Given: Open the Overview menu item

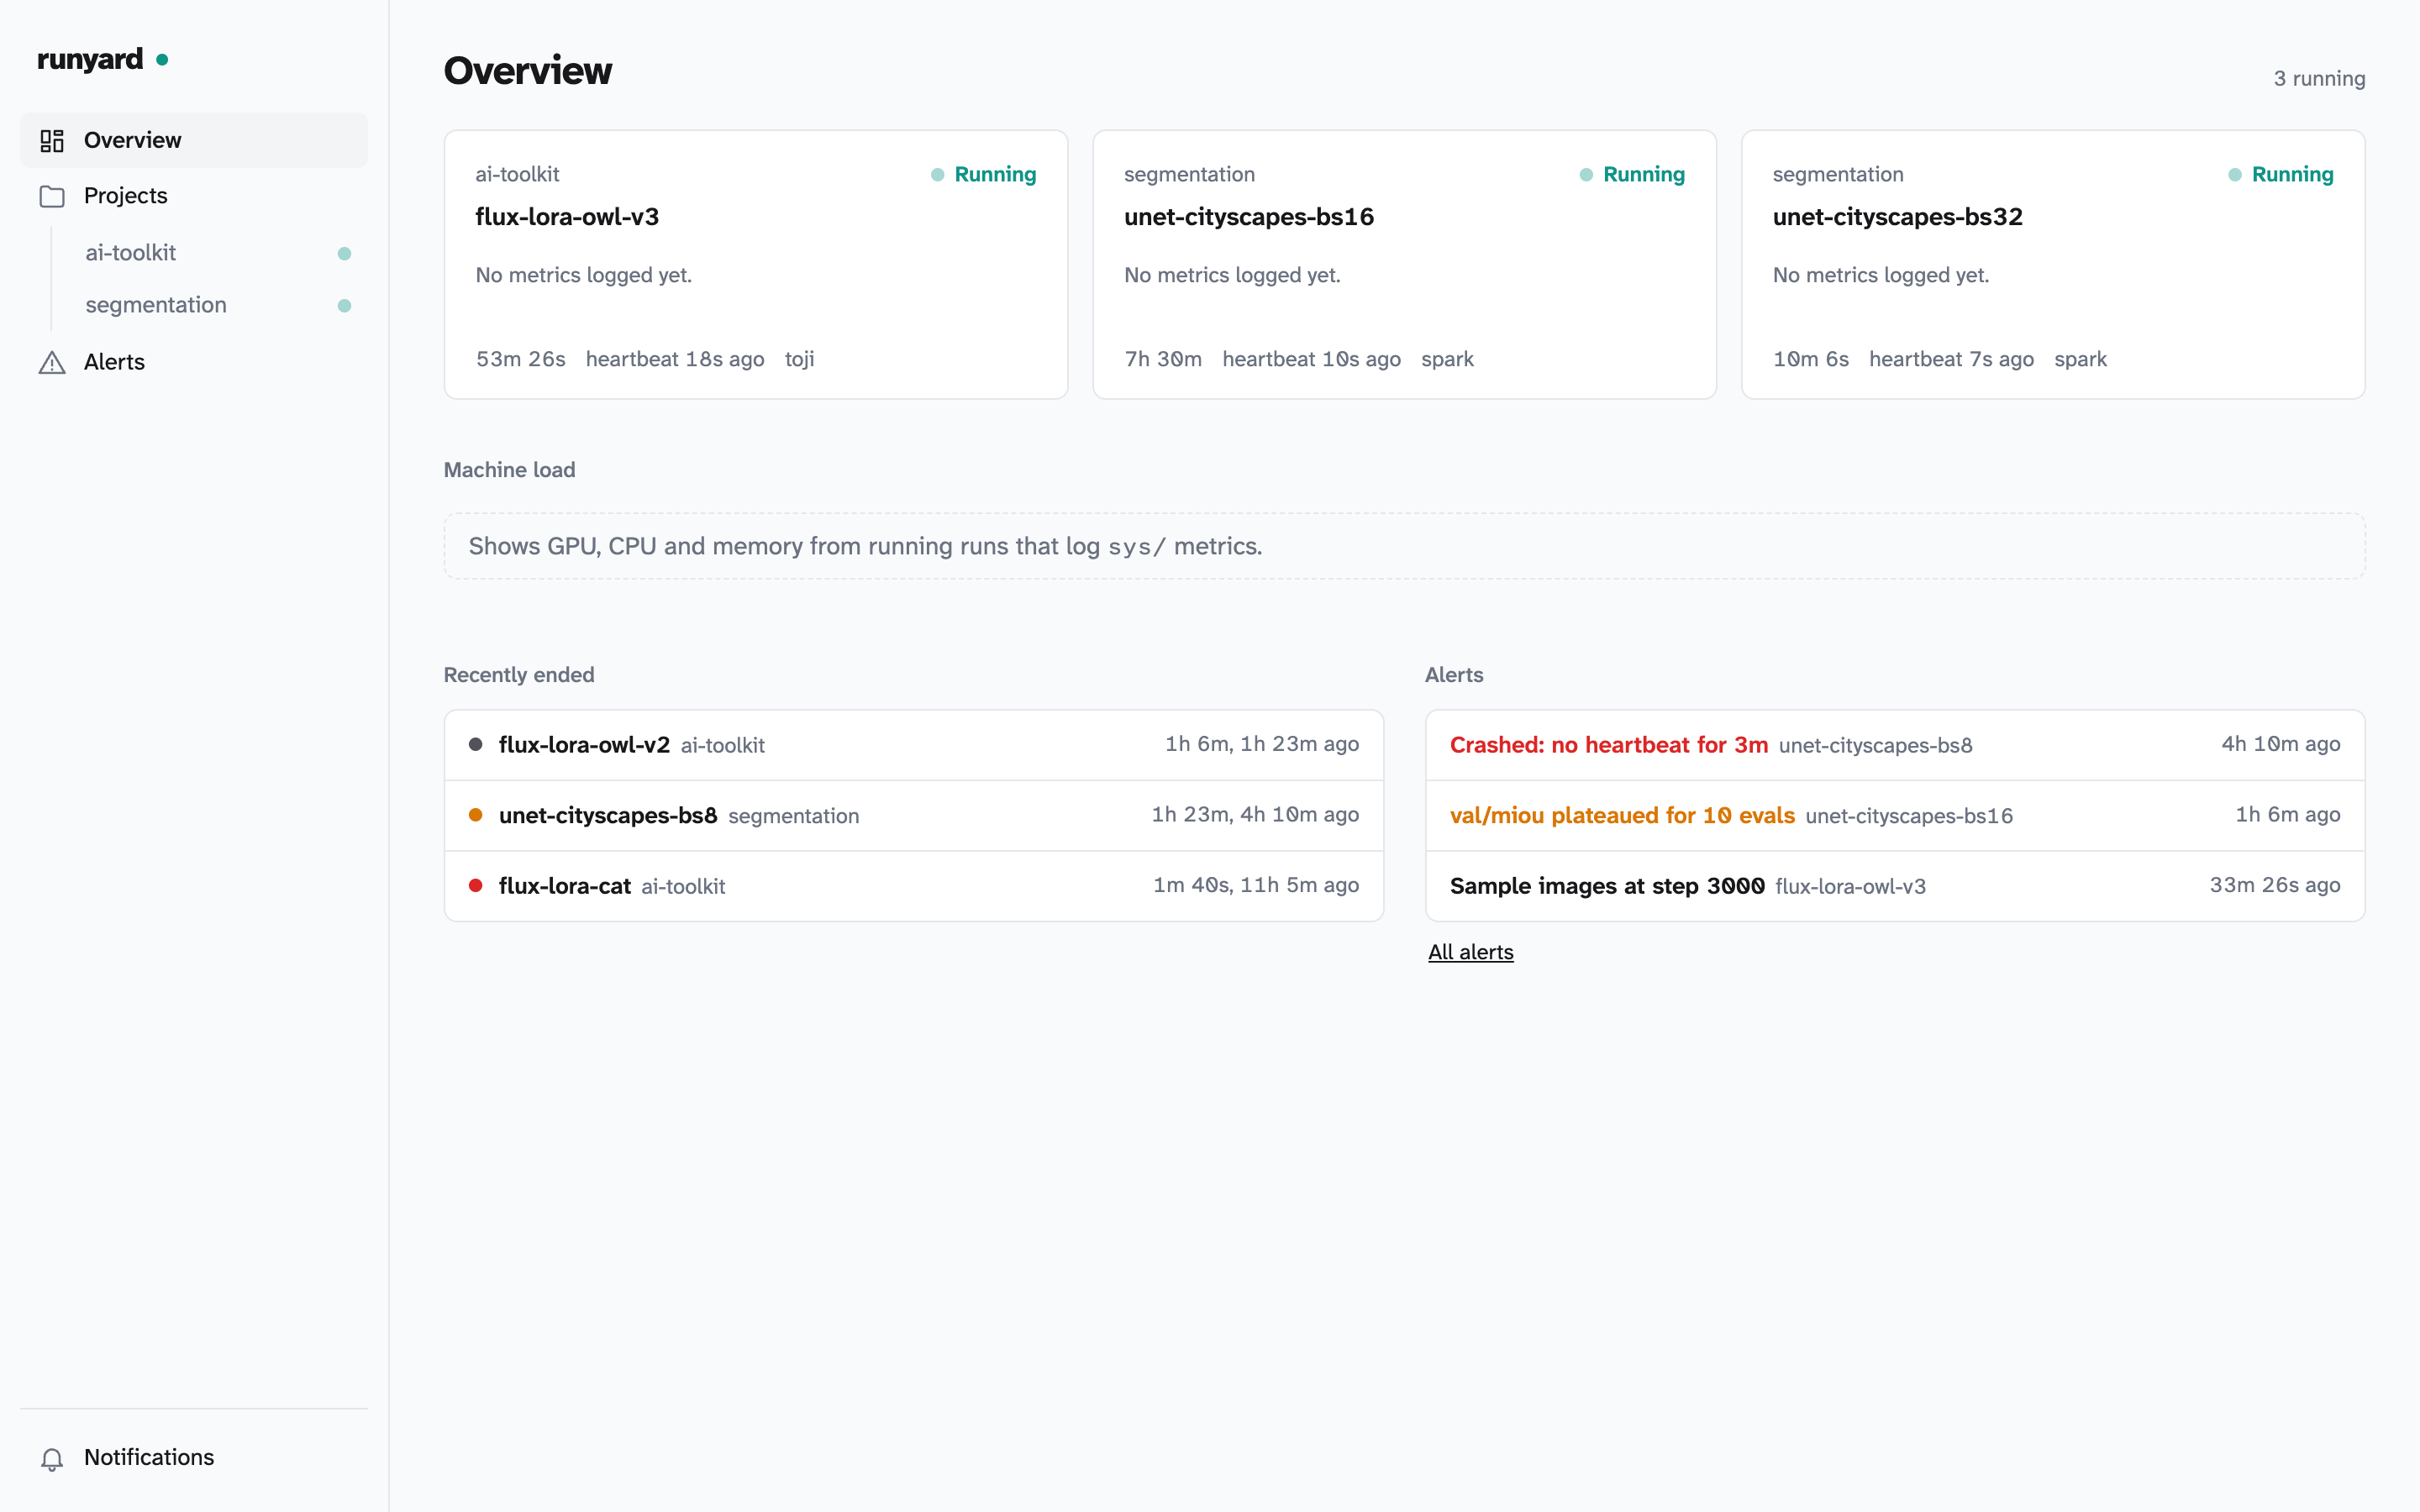Looking at the screenshot, I should pyautogui.click(x=194, y=140).
